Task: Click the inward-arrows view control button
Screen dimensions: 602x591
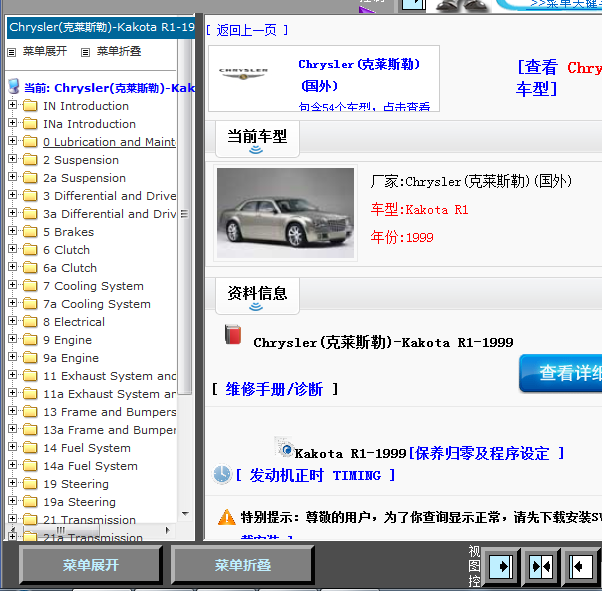Action: coord(541,566)
